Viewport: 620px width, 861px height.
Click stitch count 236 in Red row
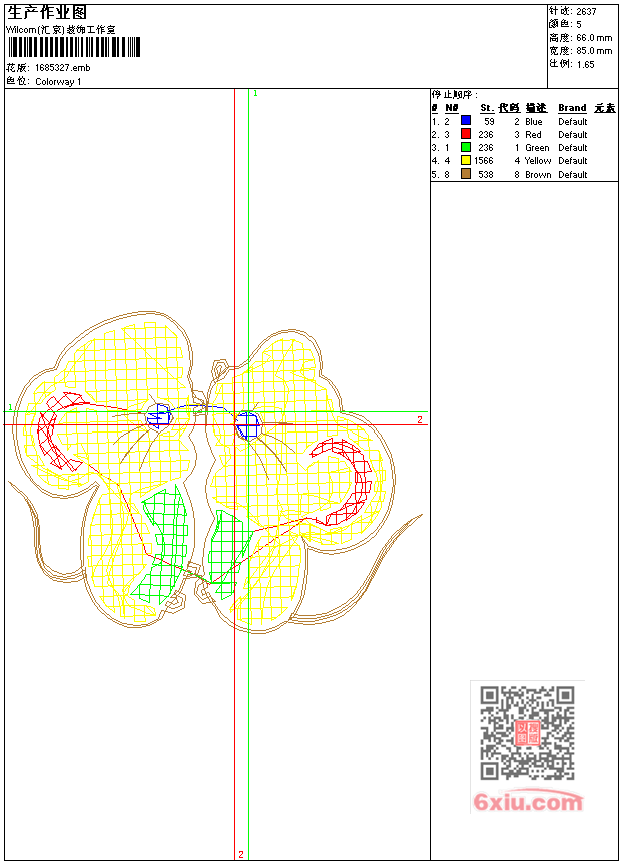486,135
